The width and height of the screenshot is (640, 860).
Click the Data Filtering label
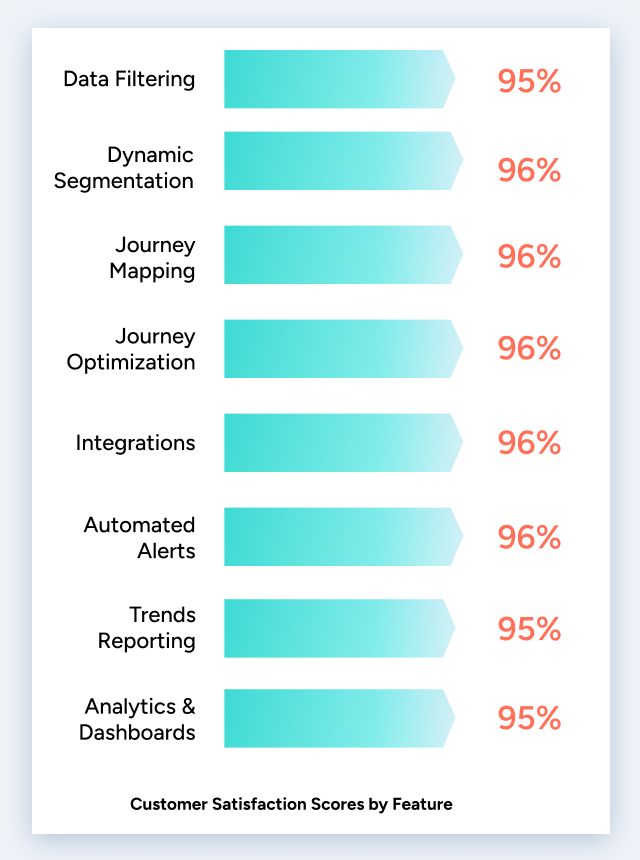coord(129,79)
